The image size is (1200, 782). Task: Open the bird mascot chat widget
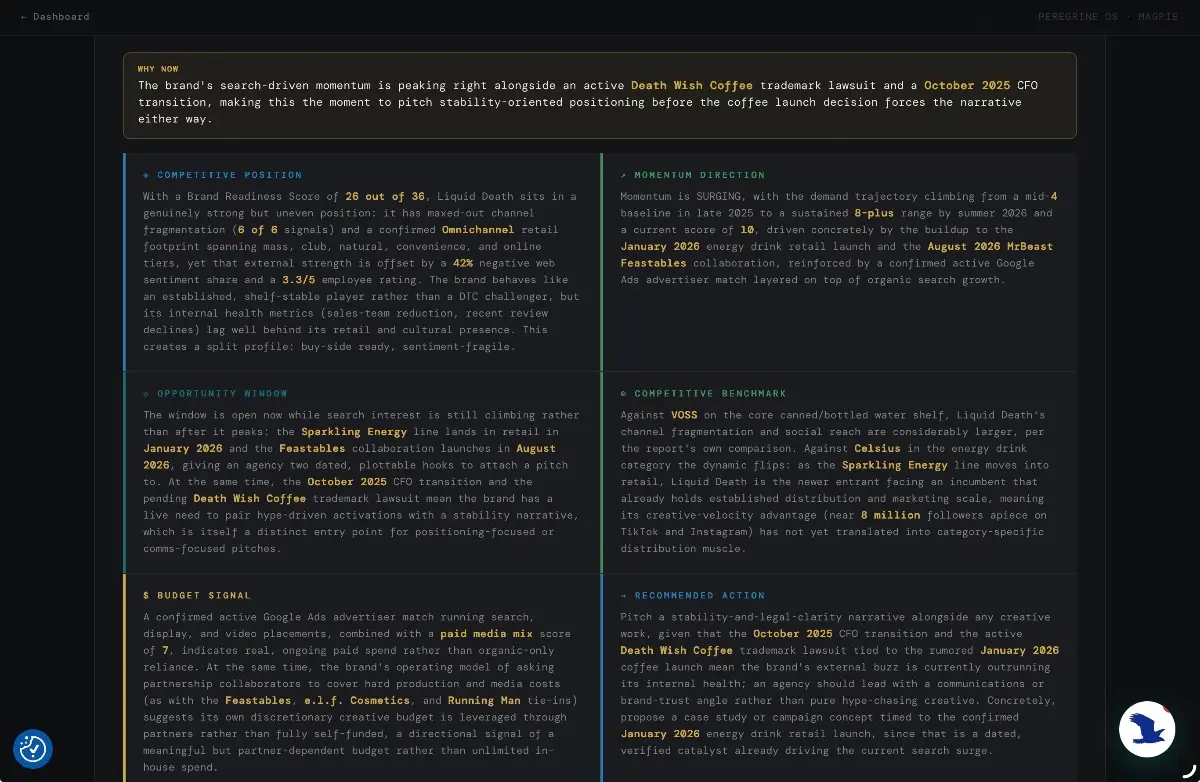pyautogui.click(x=1147, y=729)
